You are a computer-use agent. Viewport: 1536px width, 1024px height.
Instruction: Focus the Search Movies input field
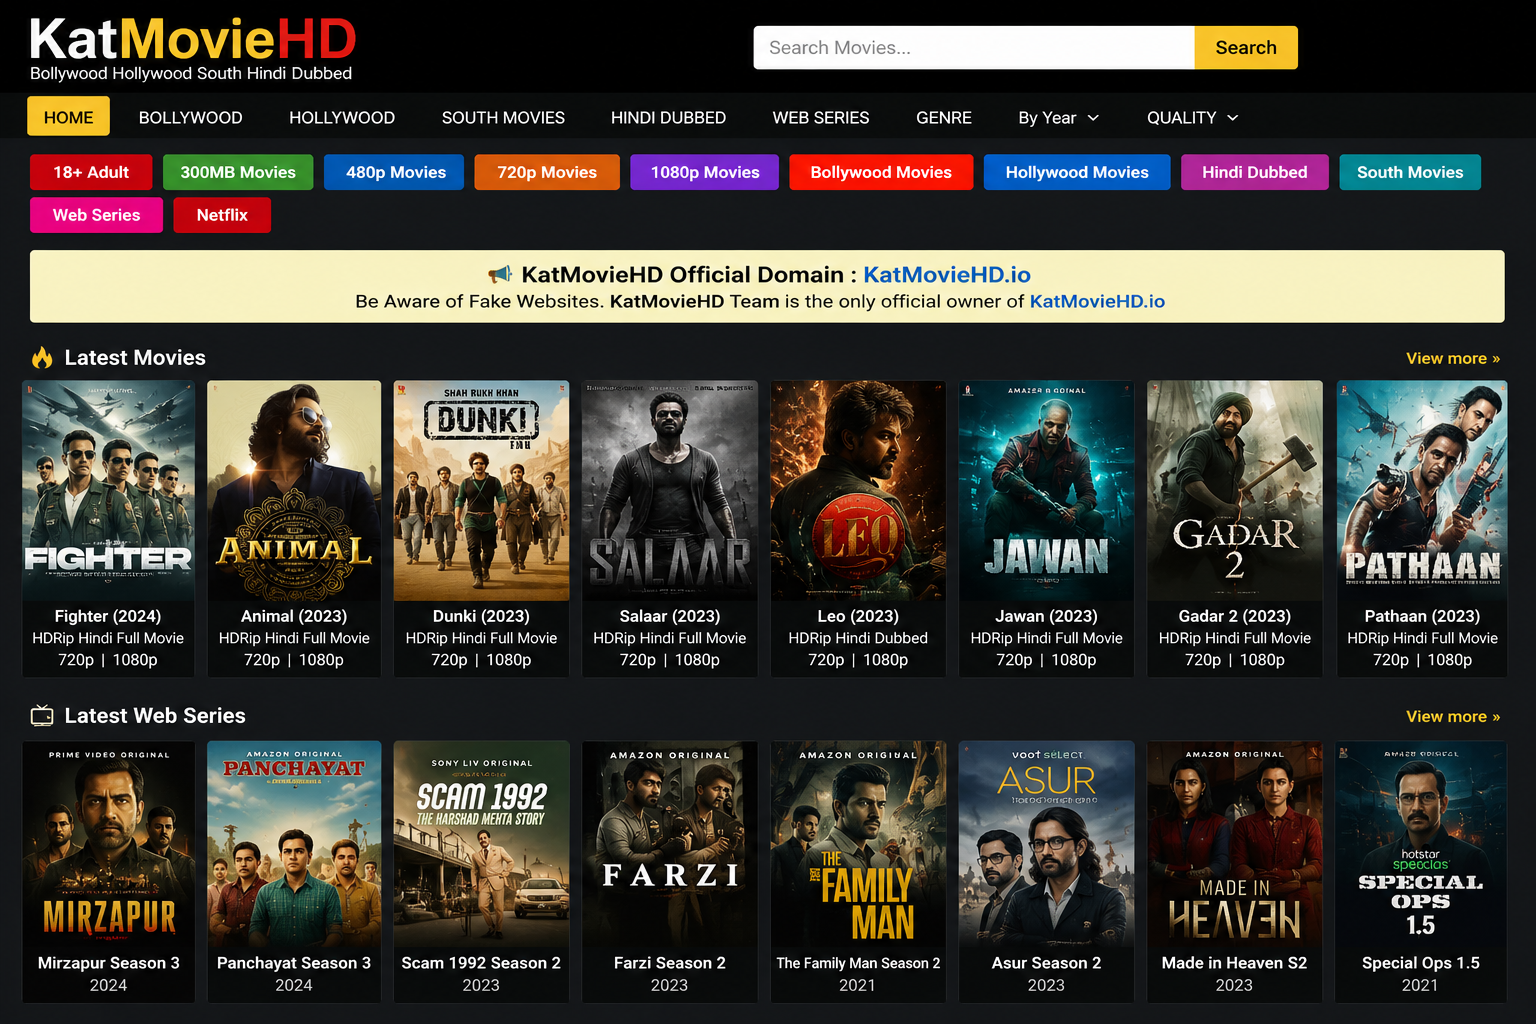(974, 47)
